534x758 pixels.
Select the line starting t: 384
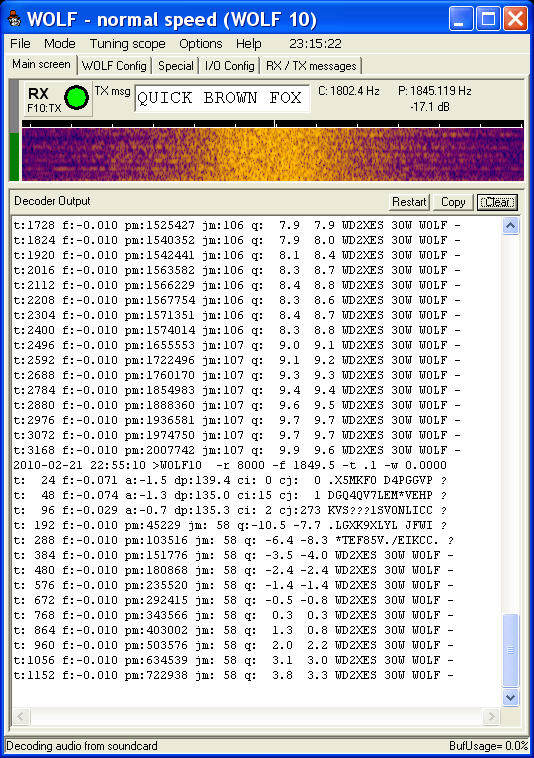click(x=233, y=555)
